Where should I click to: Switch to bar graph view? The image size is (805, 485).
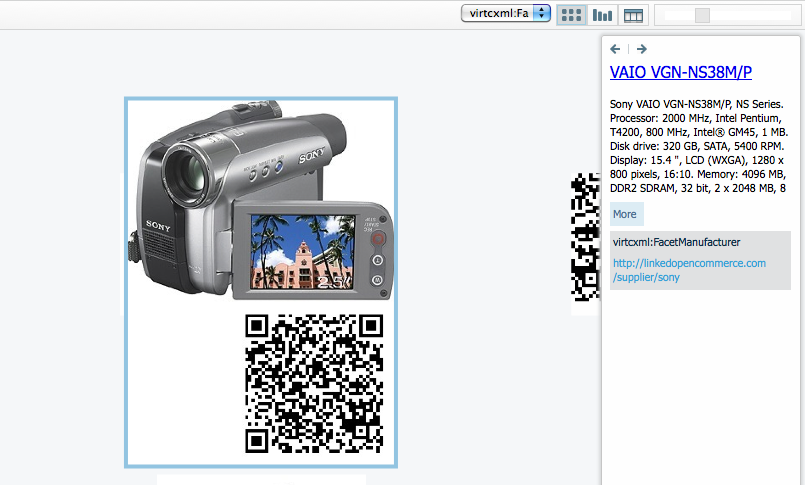click(x=602, y=15)
